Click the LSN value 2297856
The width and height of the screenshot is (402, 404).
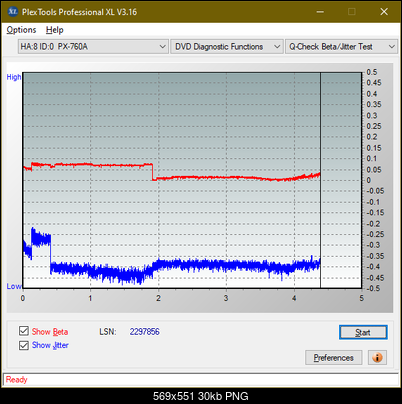tap(145, 332)
